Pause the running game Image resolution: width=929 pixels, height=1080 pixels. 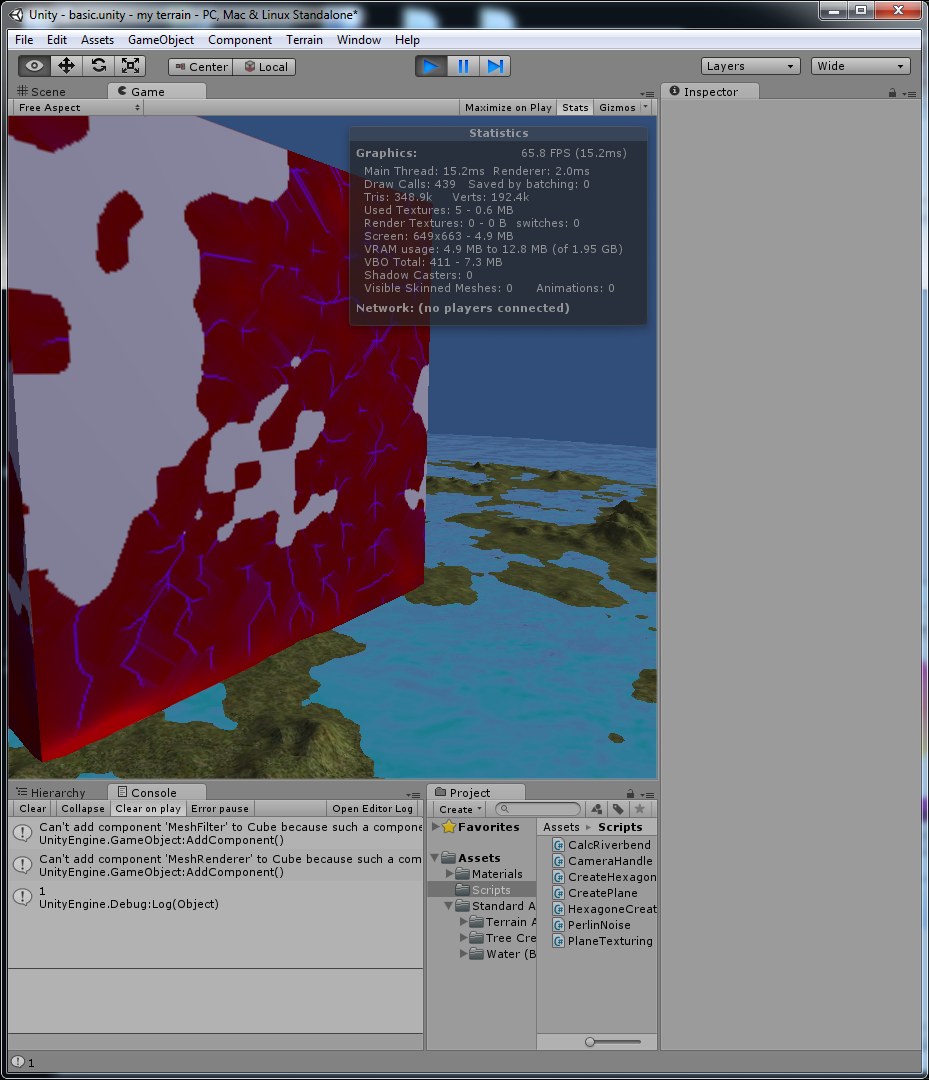tap(463, 66)
